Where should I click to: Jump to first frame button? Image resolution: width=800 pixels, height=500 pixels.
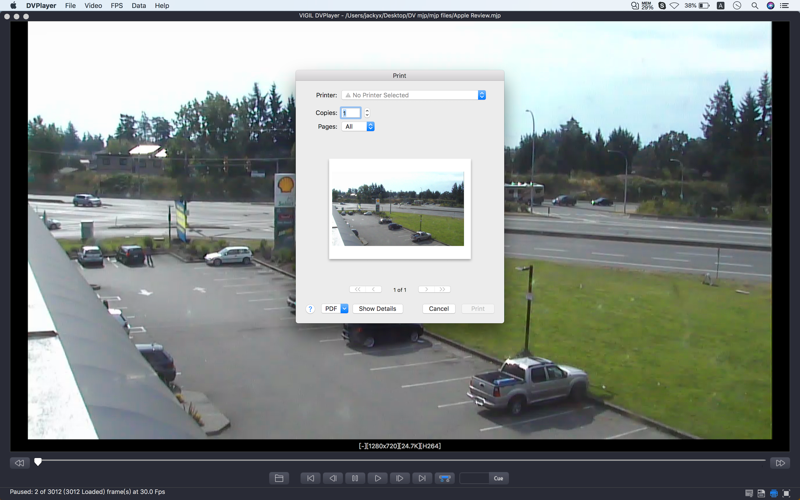(310, 478)
